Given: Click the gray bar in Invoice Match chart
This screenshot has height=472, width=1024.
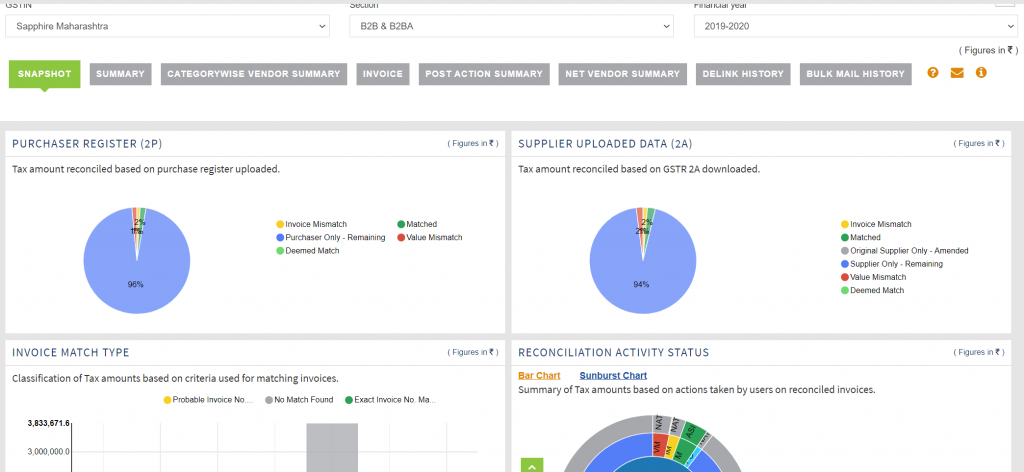Looking at the screenshot, I should click(x=332, y=447).
